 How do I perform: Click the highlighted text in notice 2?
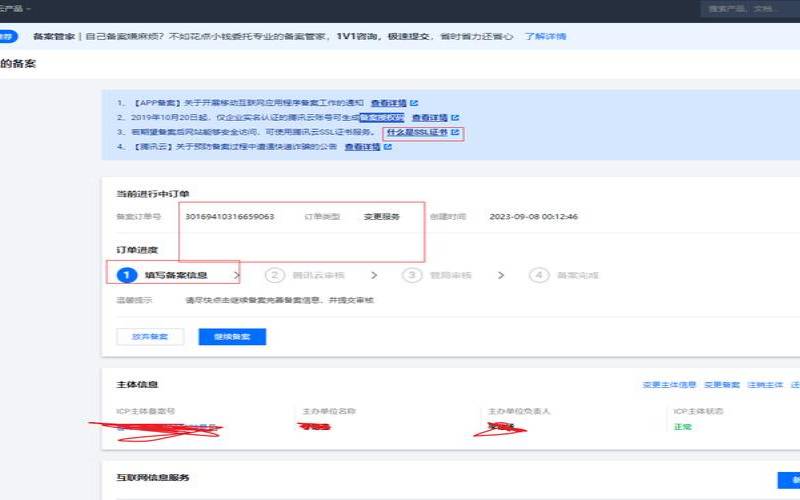point(382,117)
